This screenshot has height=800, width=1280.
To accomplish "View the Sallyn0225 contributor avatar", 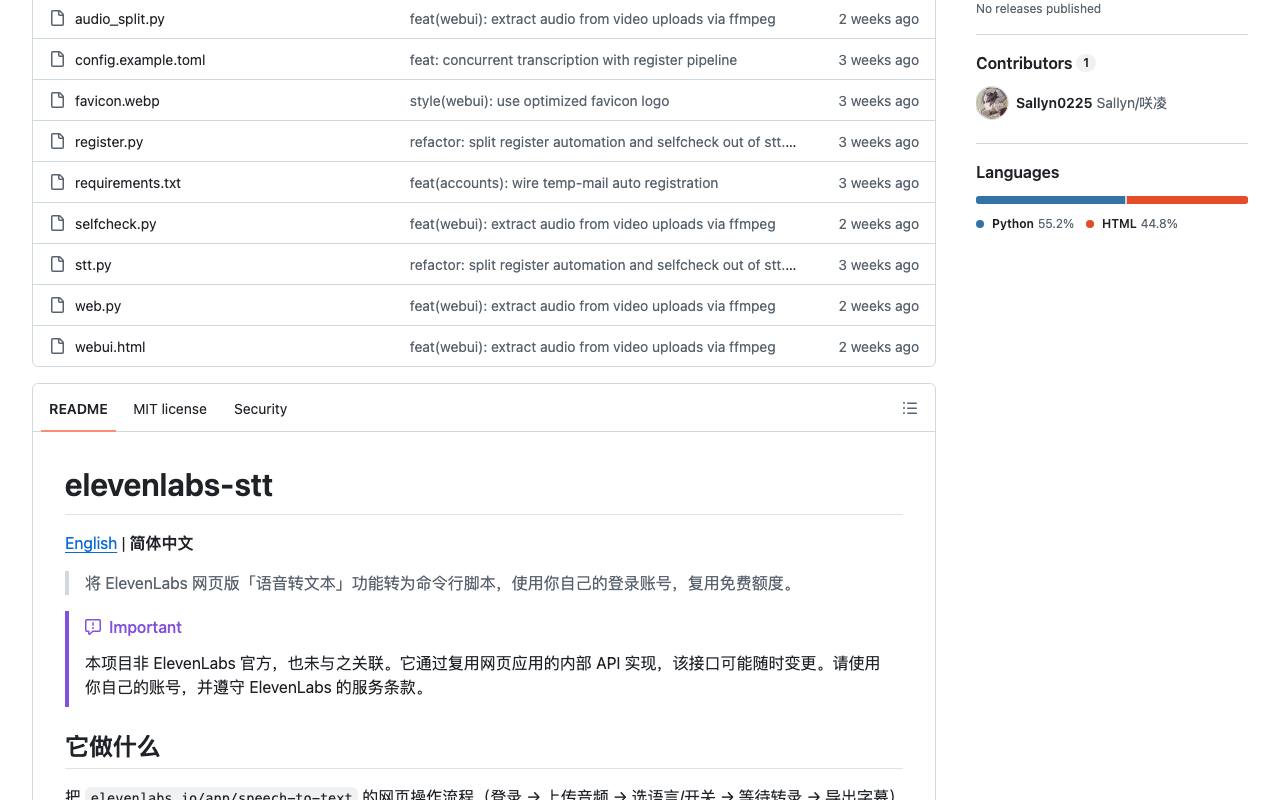I will (x=992, y=103).
